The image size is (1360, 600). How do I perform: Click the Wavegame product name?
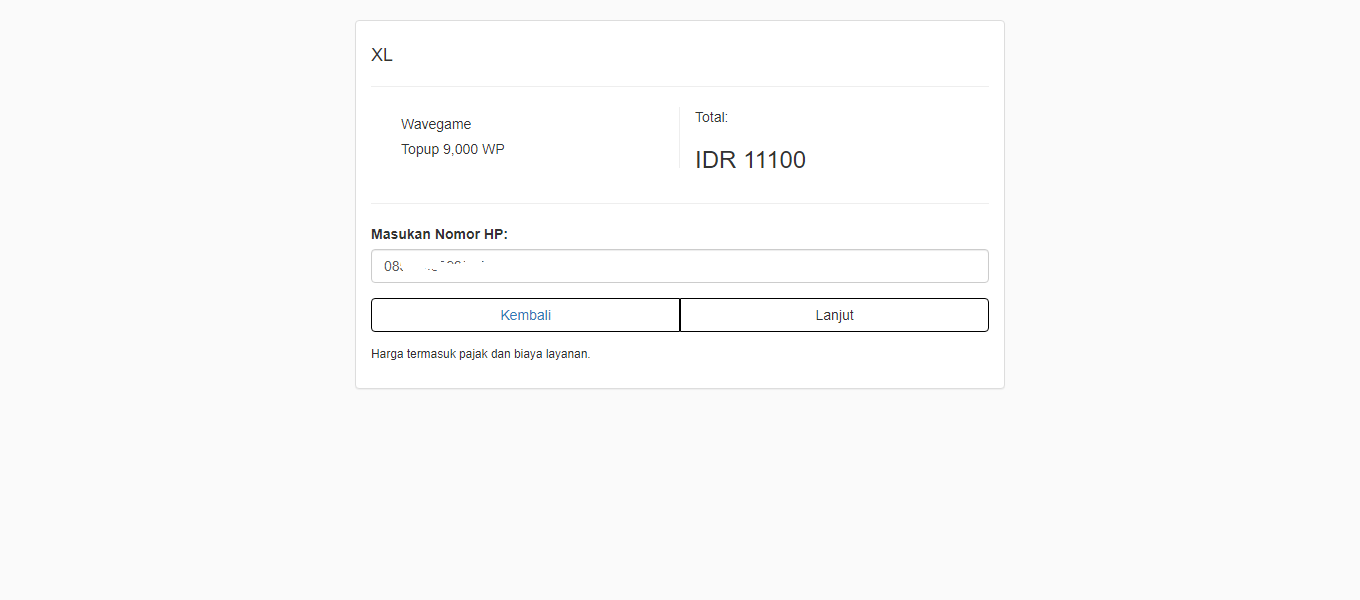coord(436,124)
